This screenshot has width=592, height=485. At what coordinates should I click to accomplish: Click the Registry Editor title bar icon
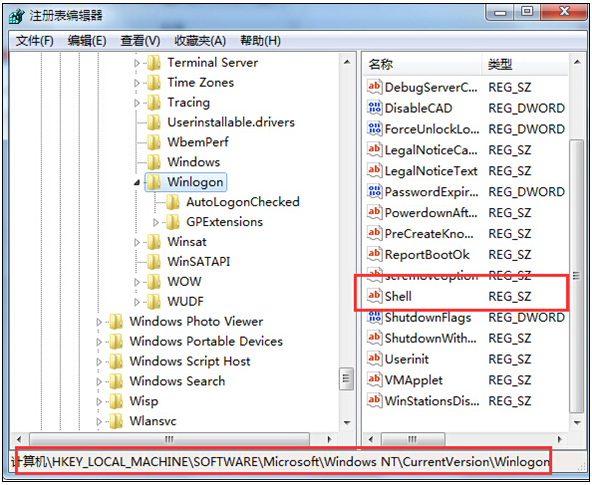tap(17, 16)
